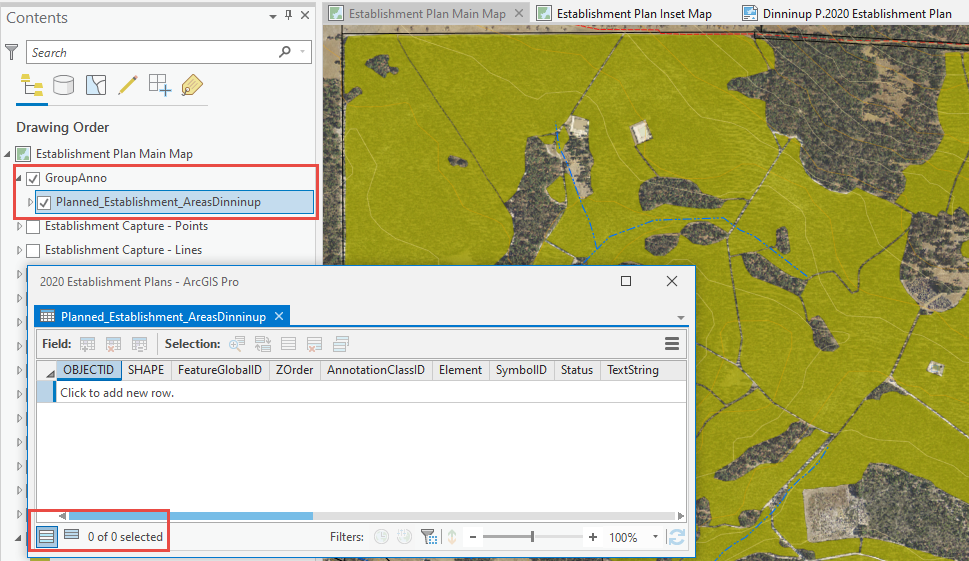Open the Contents search options dropdown
The height and width of the screenshot is (561, 969).
pyautogui.click(x=303, y=52)
